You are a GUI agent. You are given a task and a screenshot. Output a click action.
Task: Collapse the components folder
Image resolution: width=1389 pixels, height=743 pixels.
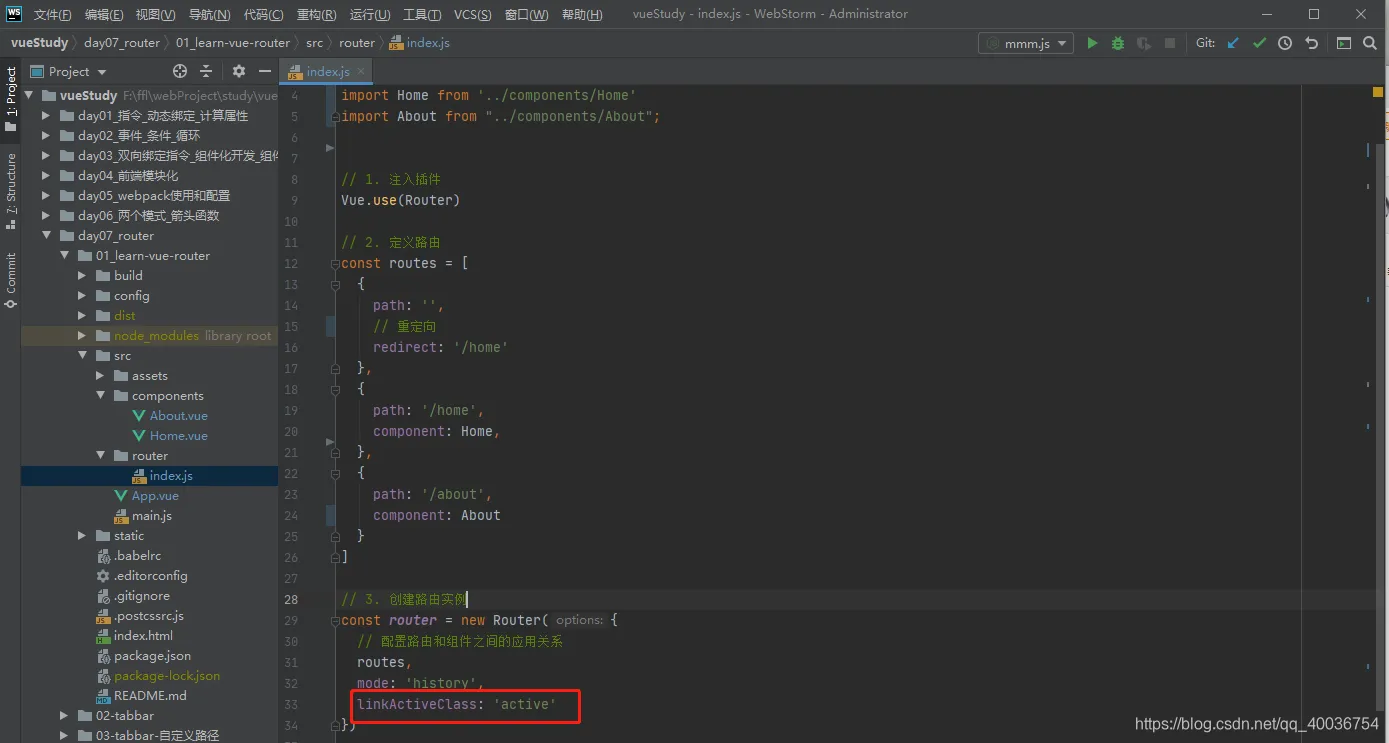point(100,396)
